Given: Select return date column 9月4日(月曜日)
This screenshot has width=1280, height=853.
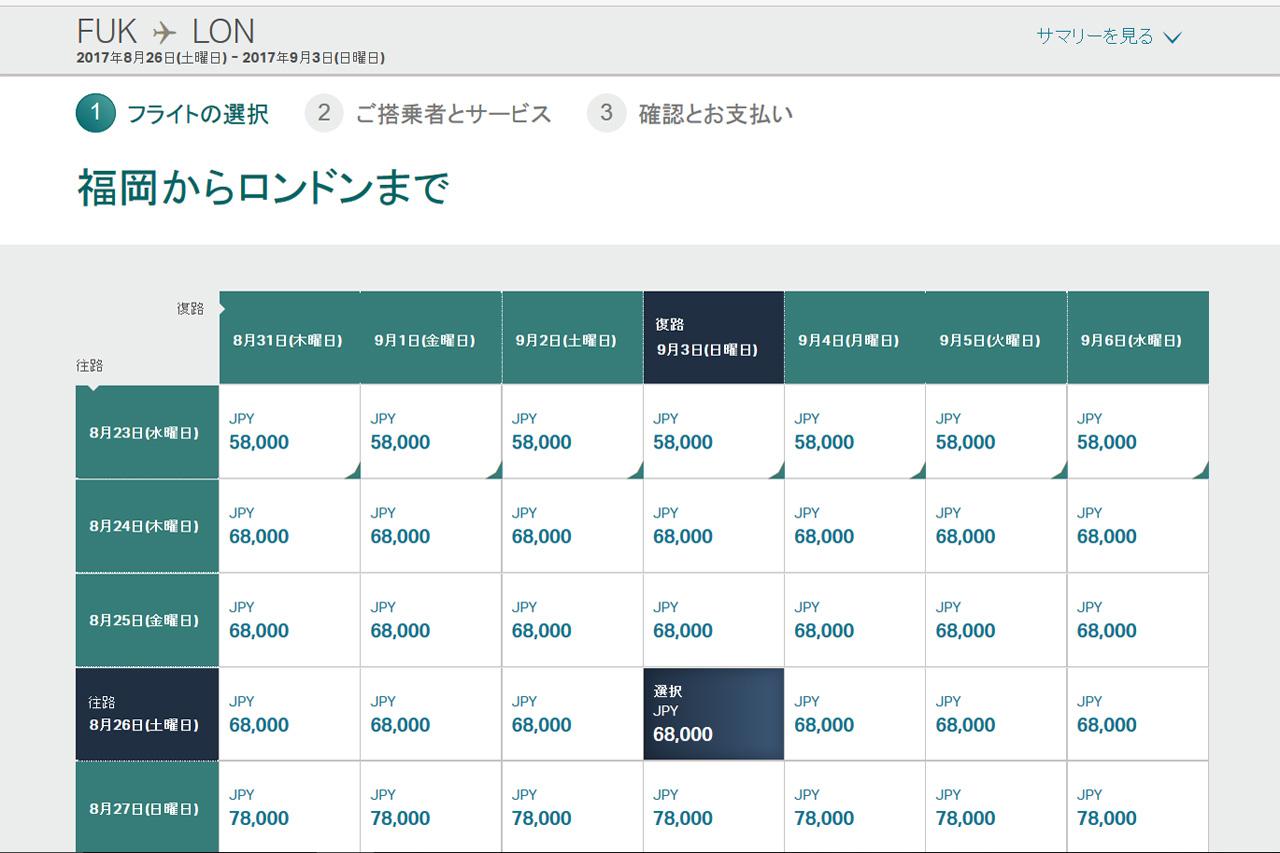Looking at the screenshot, I should coord(855,338).
